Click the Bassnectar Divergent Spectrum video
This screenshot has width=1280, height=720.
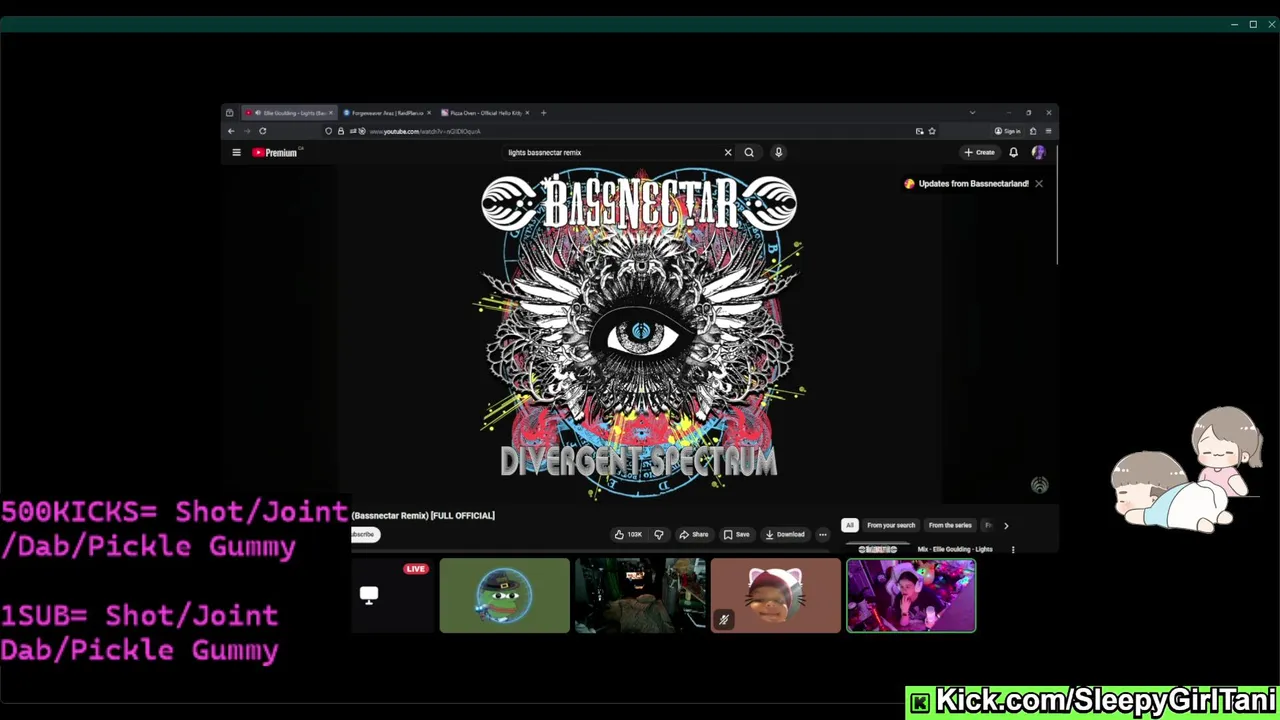[x=639, y=335]
